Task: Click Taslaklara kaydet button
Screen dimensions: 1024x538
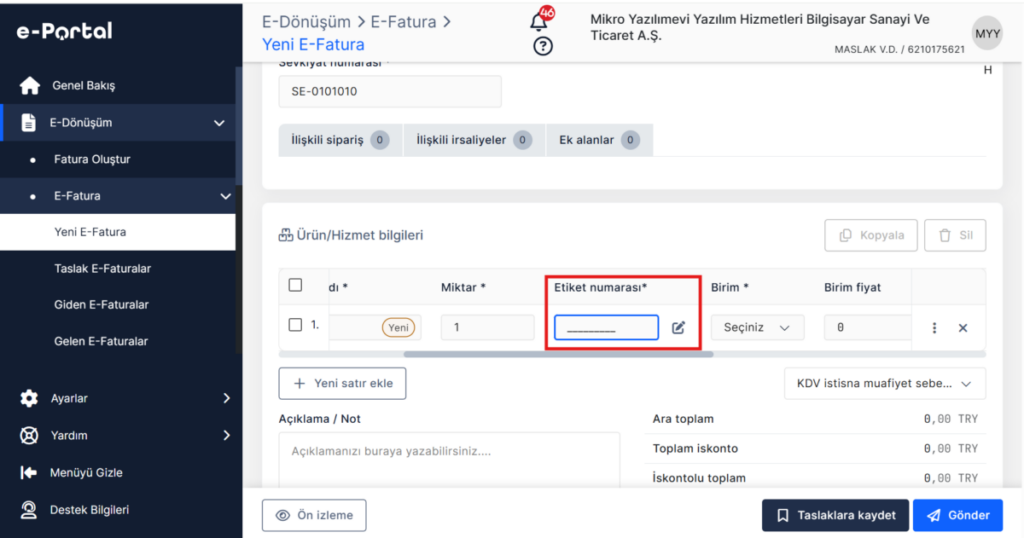Action: click(835, 515)
